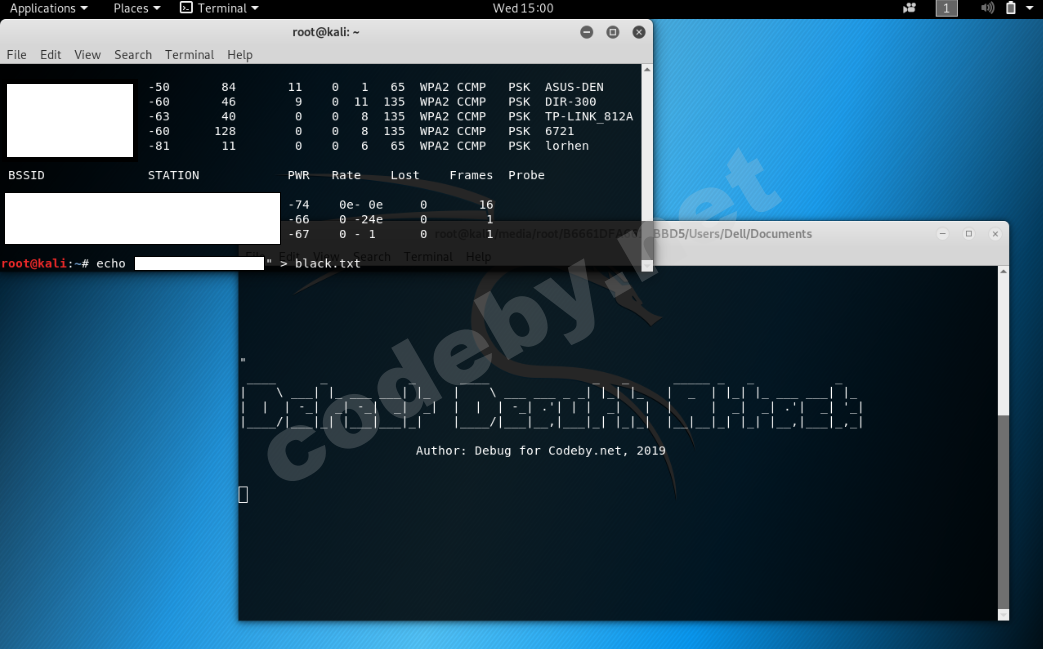Click the battery status icon
Screen dimensions: 1043x649
pos(1010,8)
